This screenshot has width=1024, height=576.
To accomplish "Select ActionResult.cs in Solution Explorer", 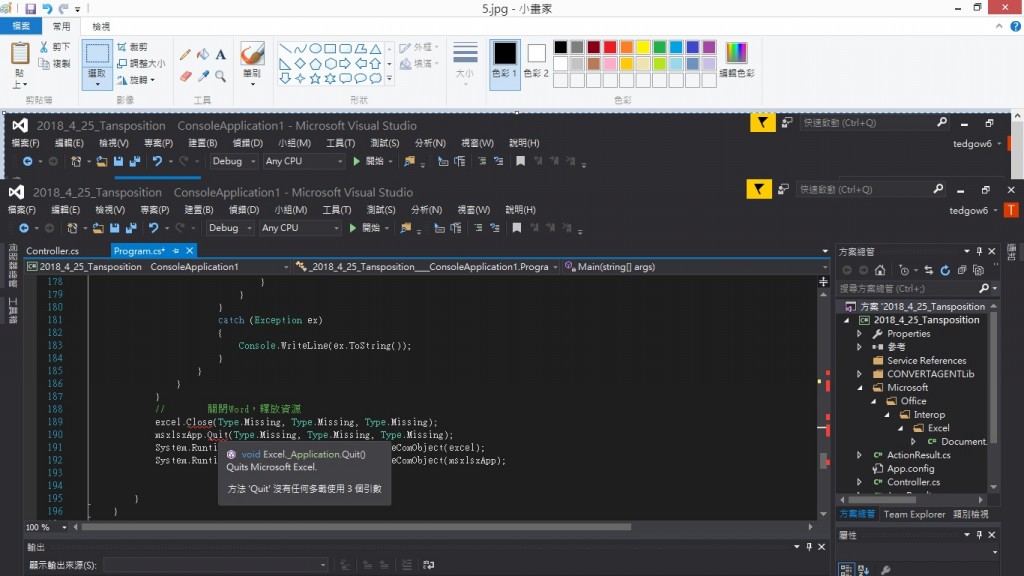I will pos(918,455).
